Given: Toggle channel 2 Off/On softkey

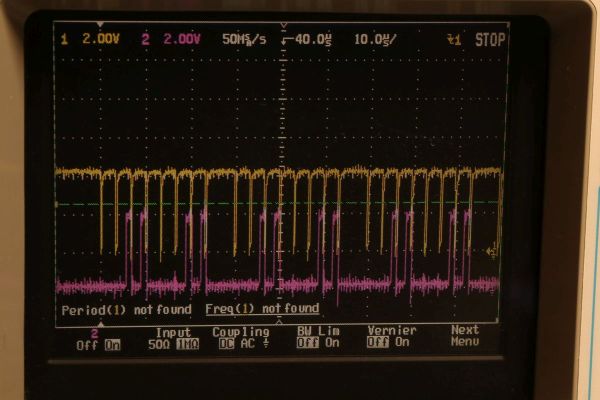Looking at the screenshot, I should click(x=98, y=343).
